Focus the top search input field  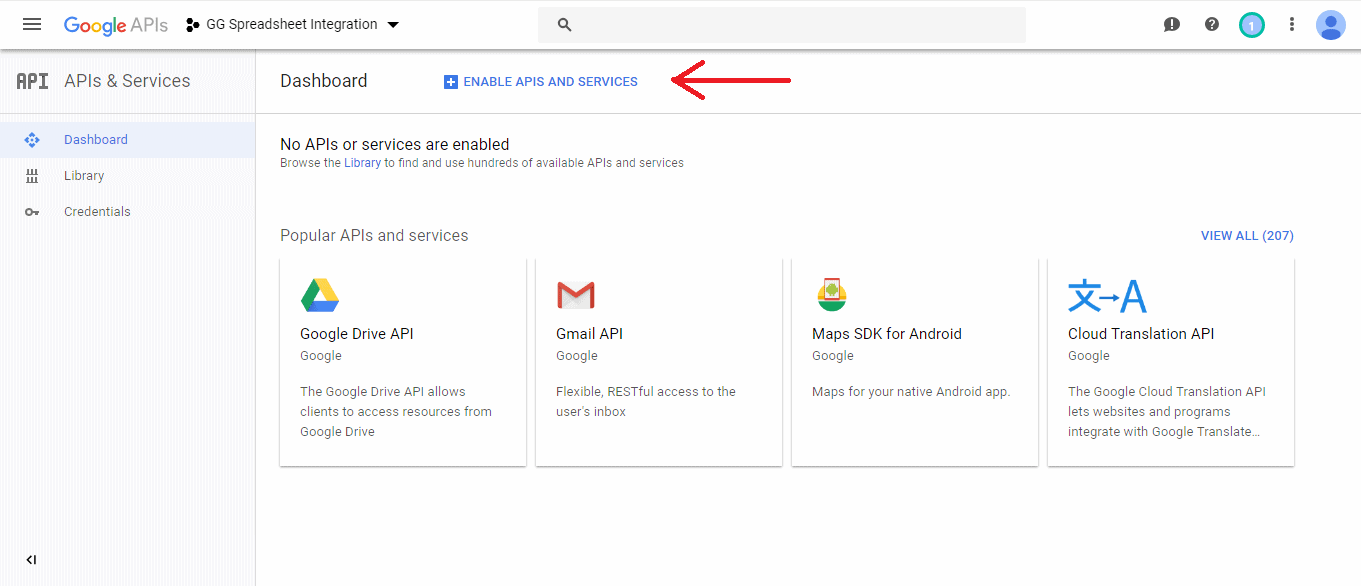tap(782, 25)
